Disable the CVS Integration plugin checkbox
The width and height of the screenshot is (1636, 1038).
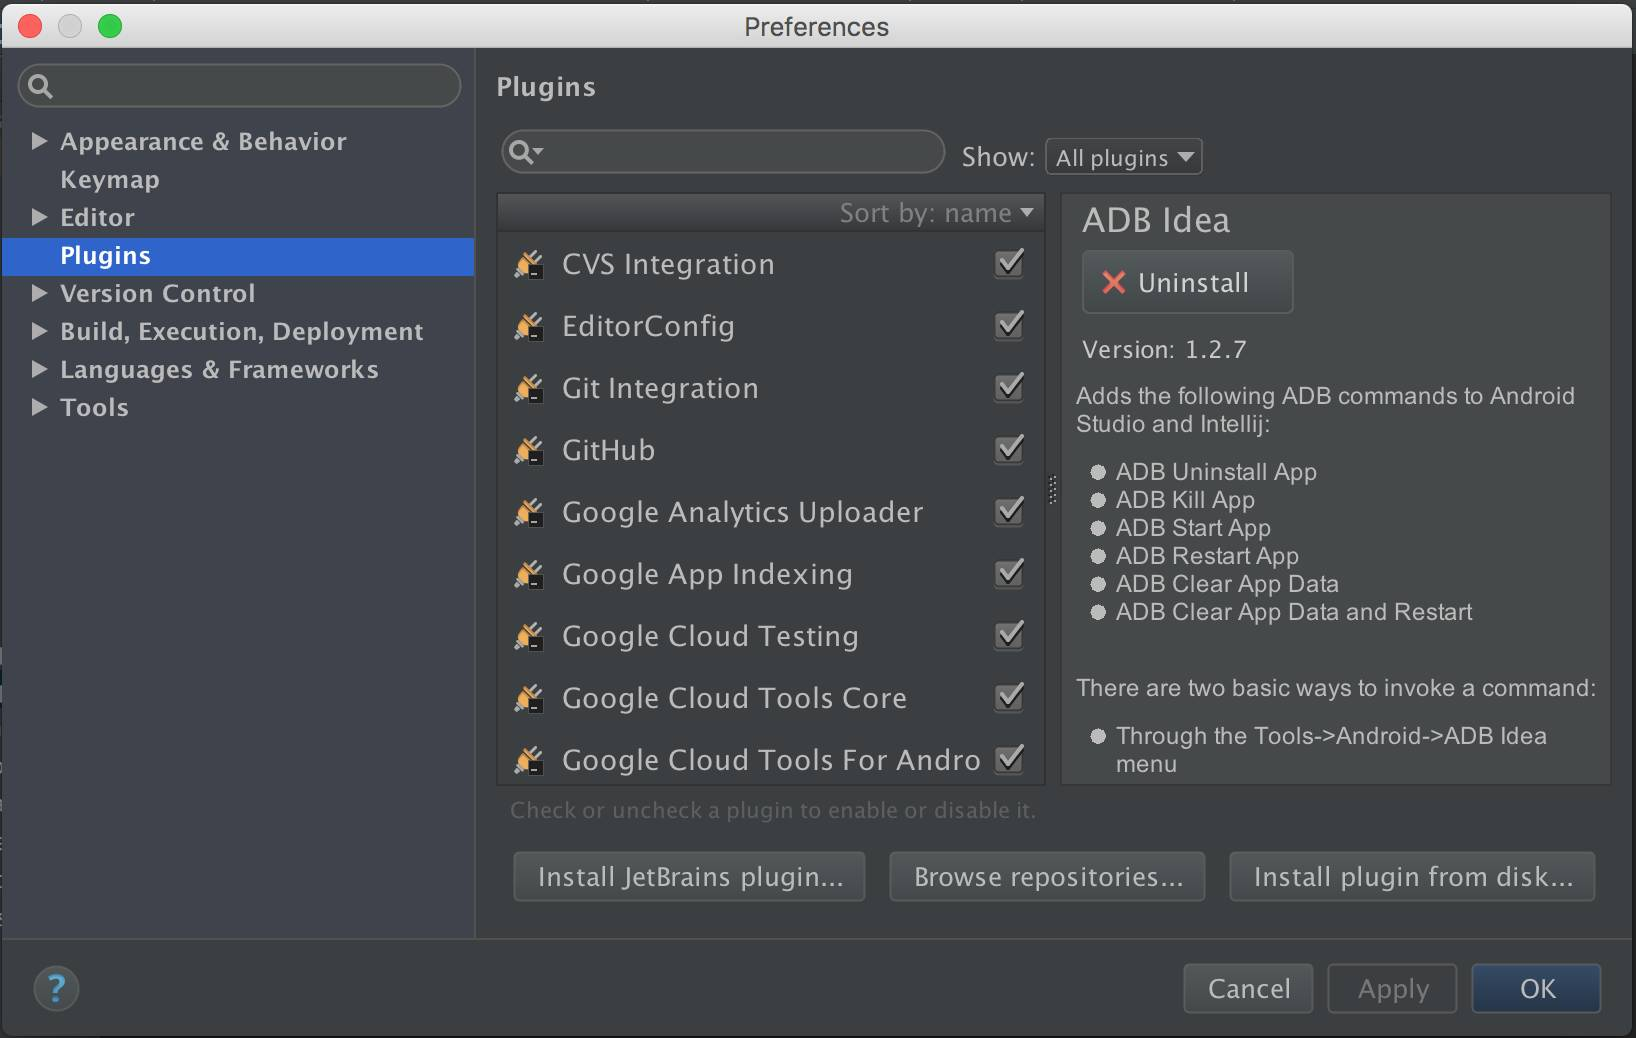pos(1009,263)
